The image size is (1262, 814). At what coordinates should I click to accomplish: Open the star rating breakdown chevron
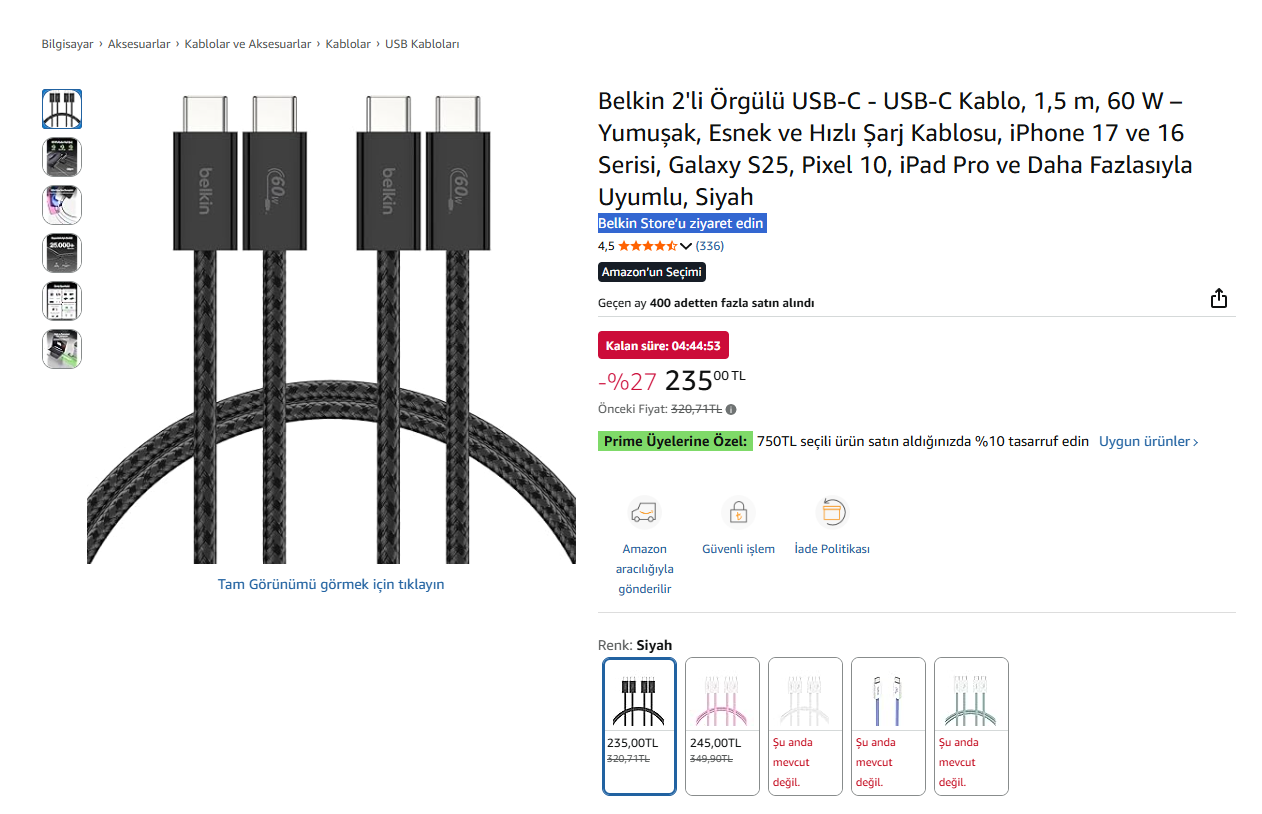[x=686, y=246]
